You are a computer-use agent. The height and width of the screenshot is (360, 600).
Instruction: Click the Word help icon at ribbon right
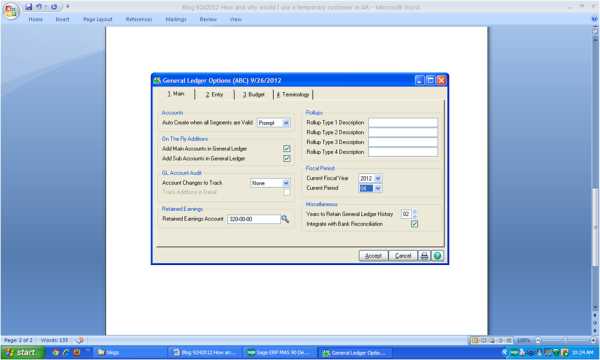click(x=595, y=19)
